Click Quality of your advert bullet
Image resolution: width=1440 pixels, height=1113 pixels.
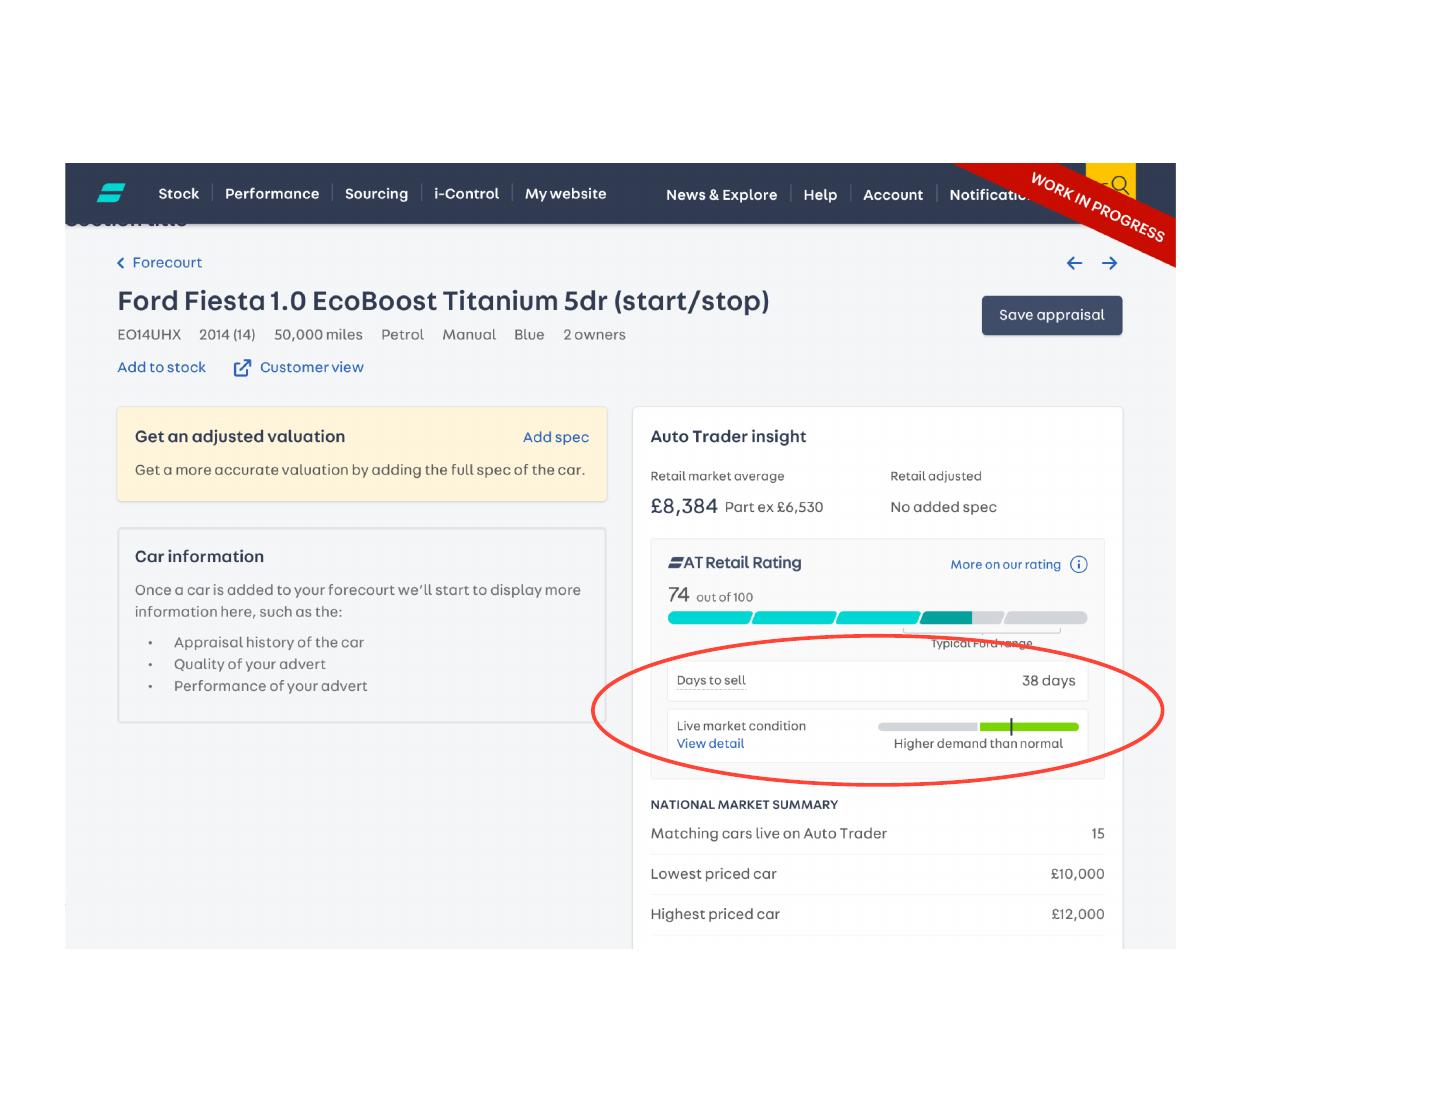pyautogui.click(x=250, y=664)
